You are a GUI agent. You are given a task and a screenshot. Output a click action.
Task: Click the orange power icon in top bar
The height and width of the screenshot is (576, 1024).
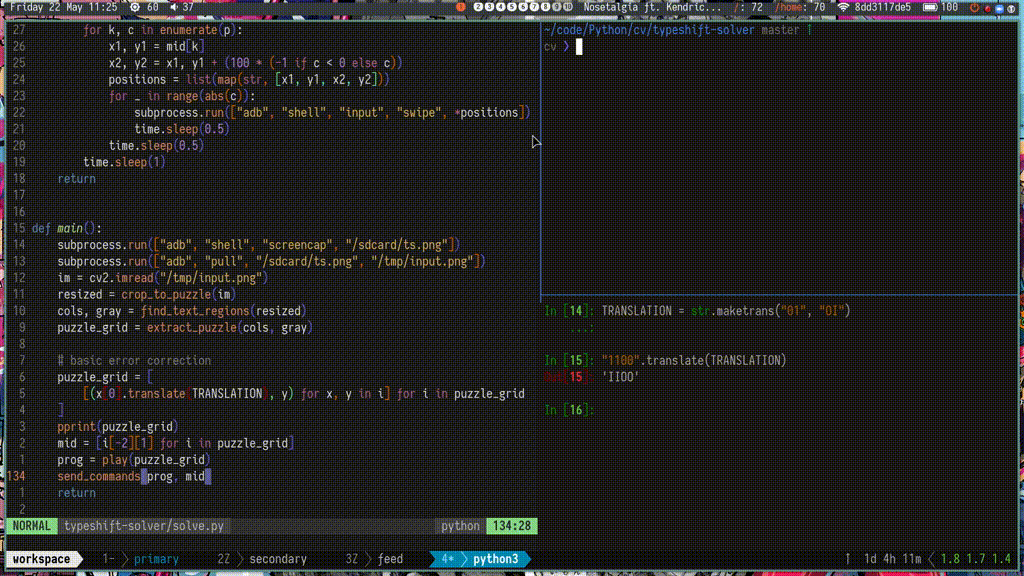[974, 7]
